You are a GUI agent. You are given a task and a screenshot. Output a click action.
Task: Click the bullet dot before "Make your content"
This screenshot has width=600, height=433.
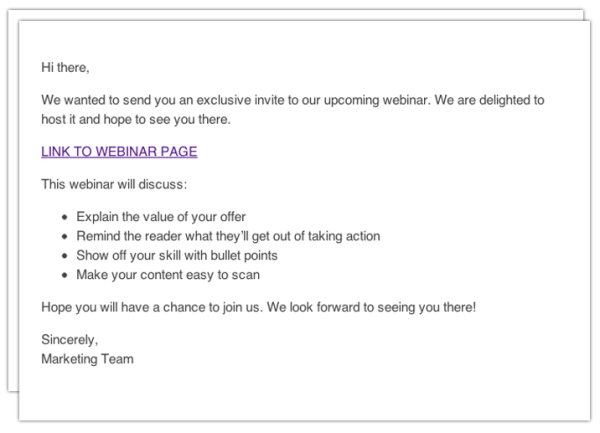coord(65,274)
